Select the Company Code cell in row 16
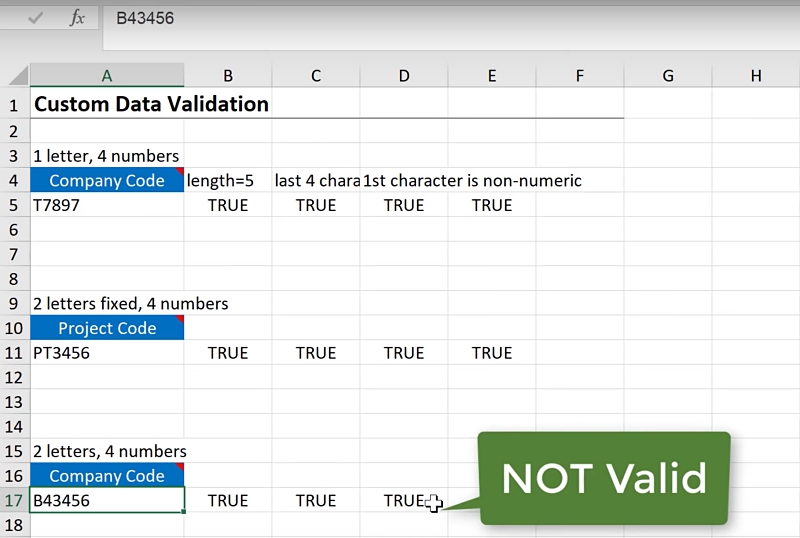The height and width of the screenshot is (538, 800). [x=107, y=476]
